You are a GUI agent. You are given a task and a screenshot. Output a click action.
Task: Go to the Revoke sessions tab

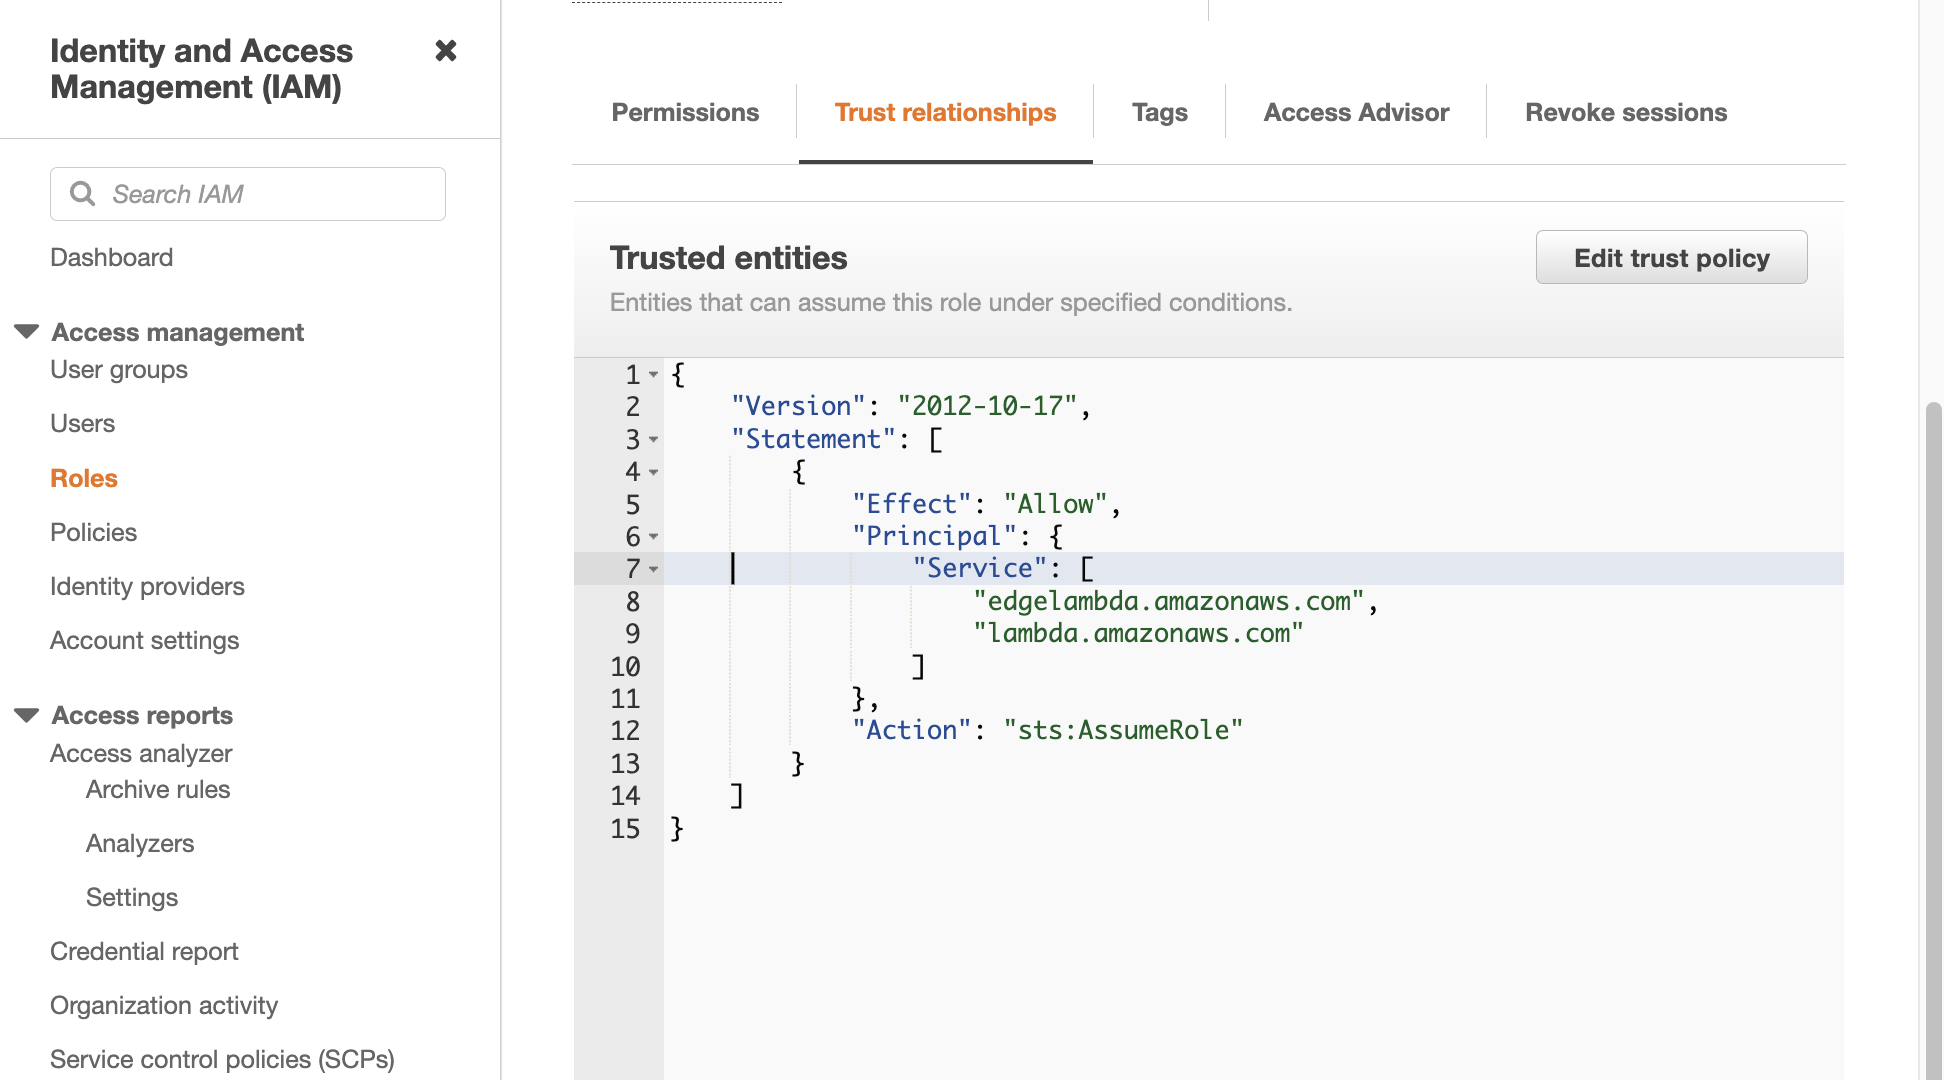pos(1626,113)
